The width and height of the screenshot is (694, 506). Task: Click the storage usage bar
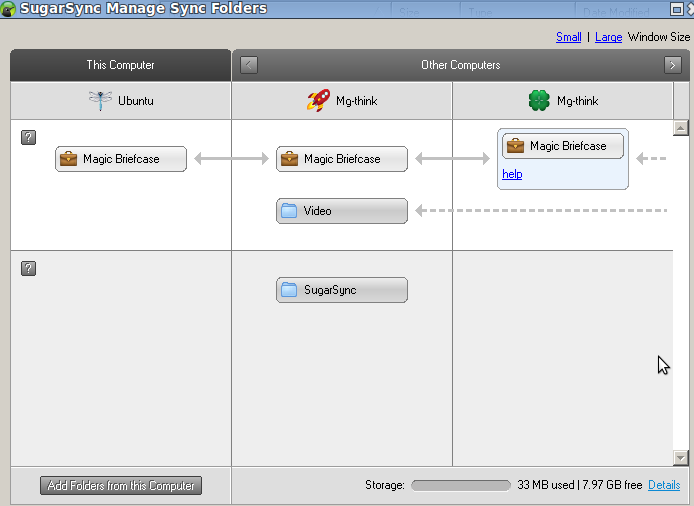coord(461,486)
